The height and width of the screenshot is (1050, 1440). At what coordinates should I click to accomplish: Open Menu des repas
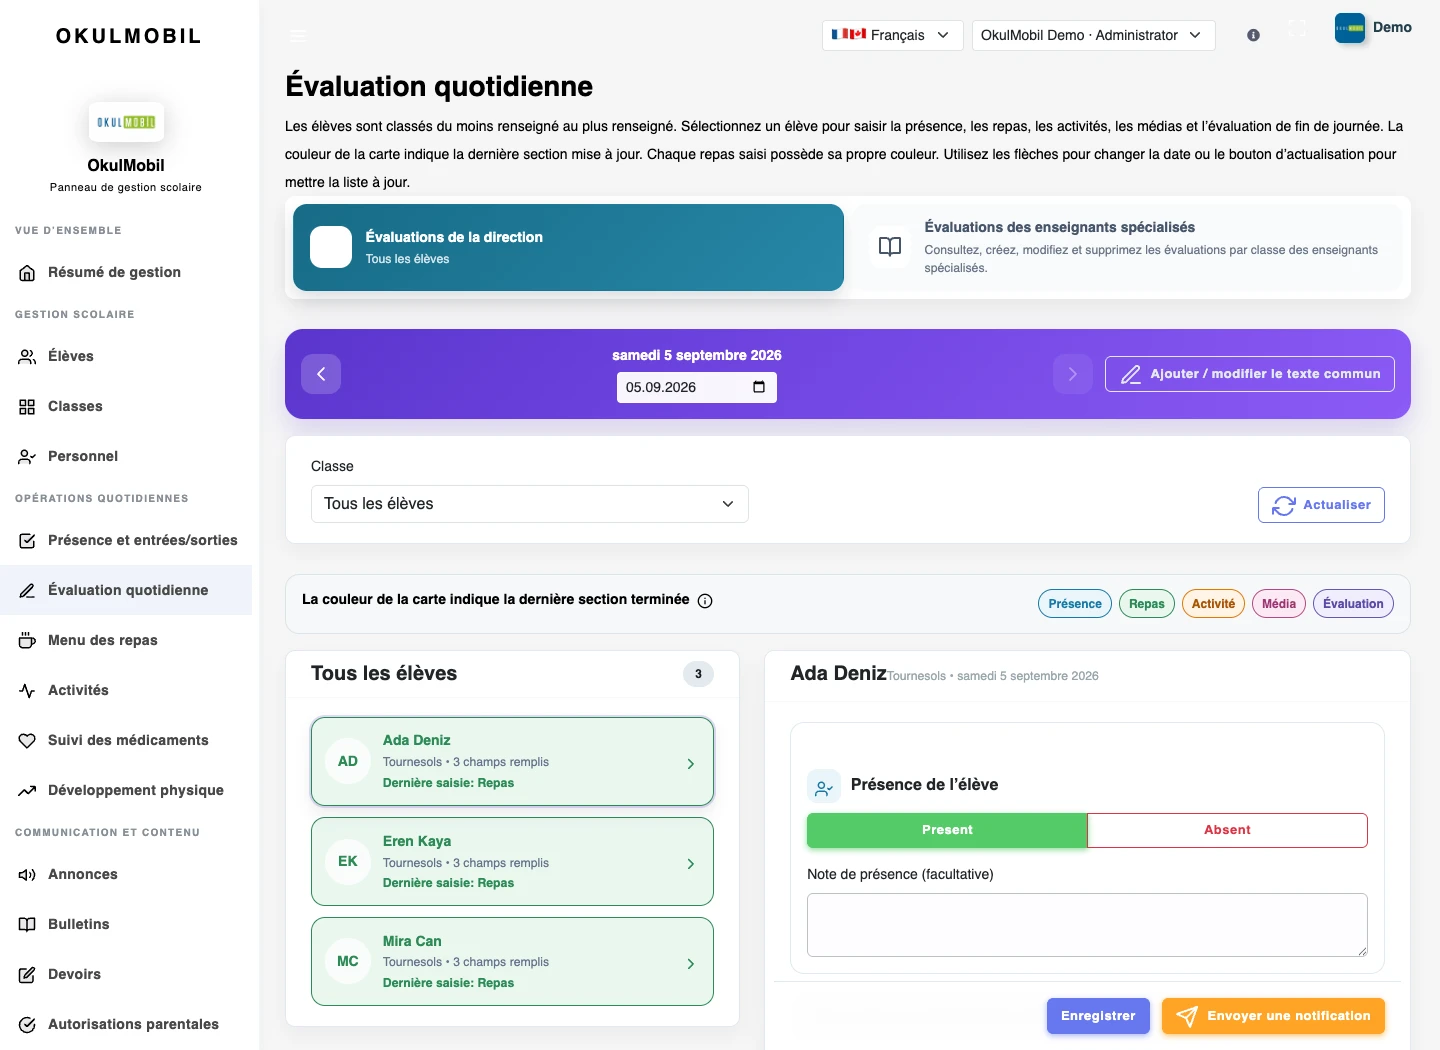tap(126, 640)
